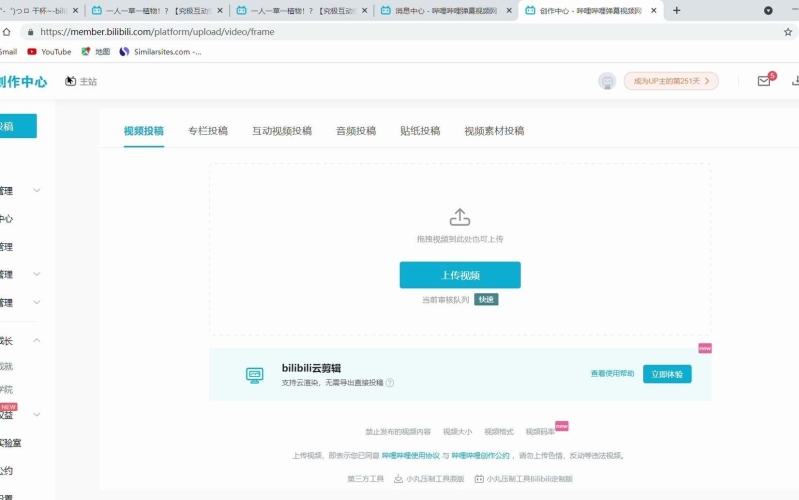Open the 地图 maps bookmark
Image resolution: width=799 pixels, height=500 pixels.
96,51
